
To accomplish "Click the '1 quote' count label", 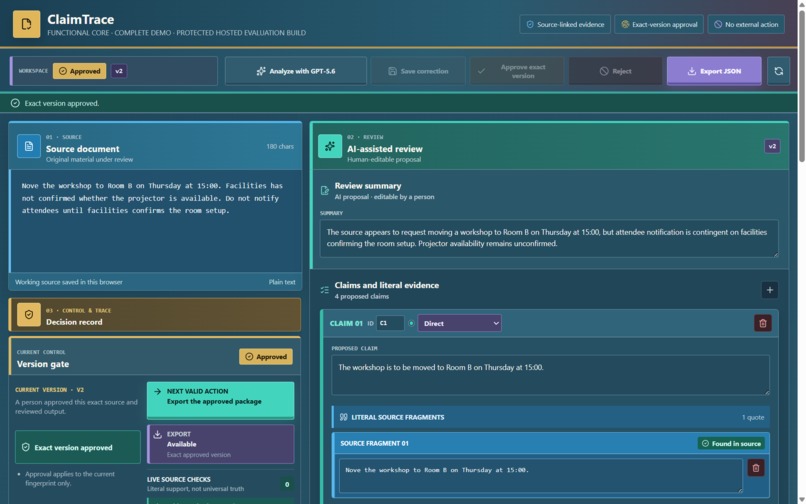I will [x=753, y=417].
